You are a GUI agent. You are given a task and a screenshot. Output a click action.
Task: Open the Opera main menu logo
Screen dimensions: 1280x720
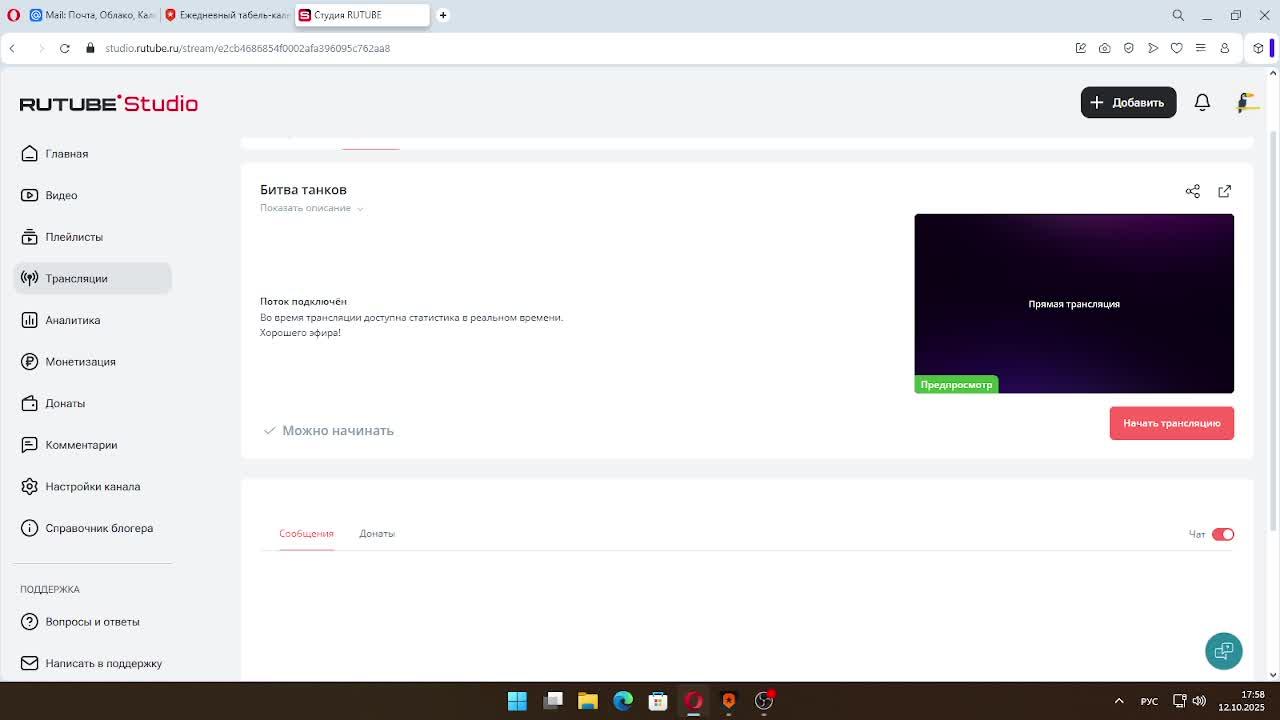[14, 15]
